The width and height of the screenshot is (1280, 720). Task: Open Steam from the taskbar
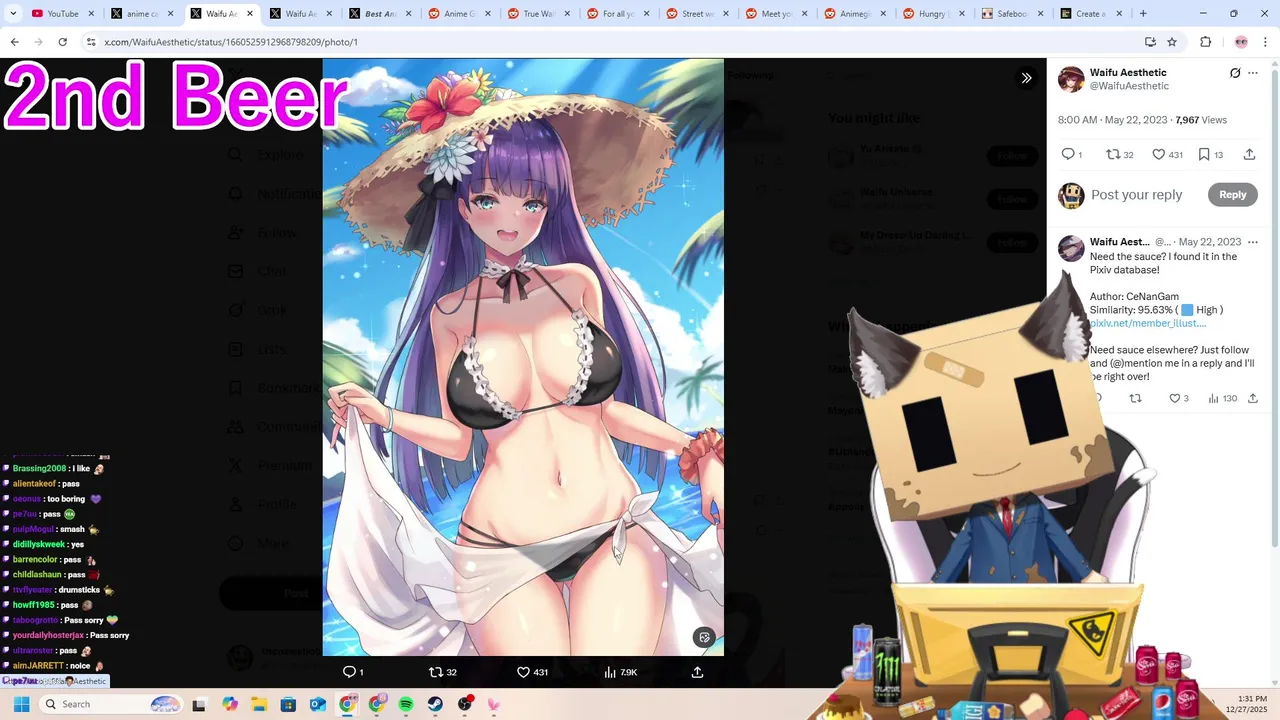pos(435,704)
